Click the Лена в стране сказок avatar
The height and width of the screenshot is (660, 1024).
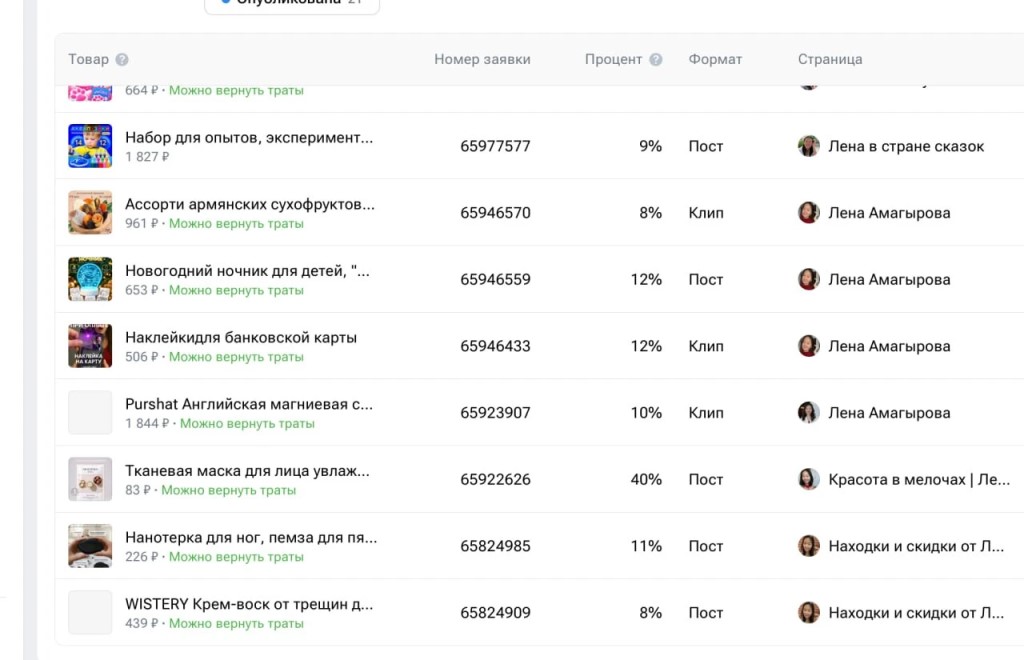(x=808, y=146)
